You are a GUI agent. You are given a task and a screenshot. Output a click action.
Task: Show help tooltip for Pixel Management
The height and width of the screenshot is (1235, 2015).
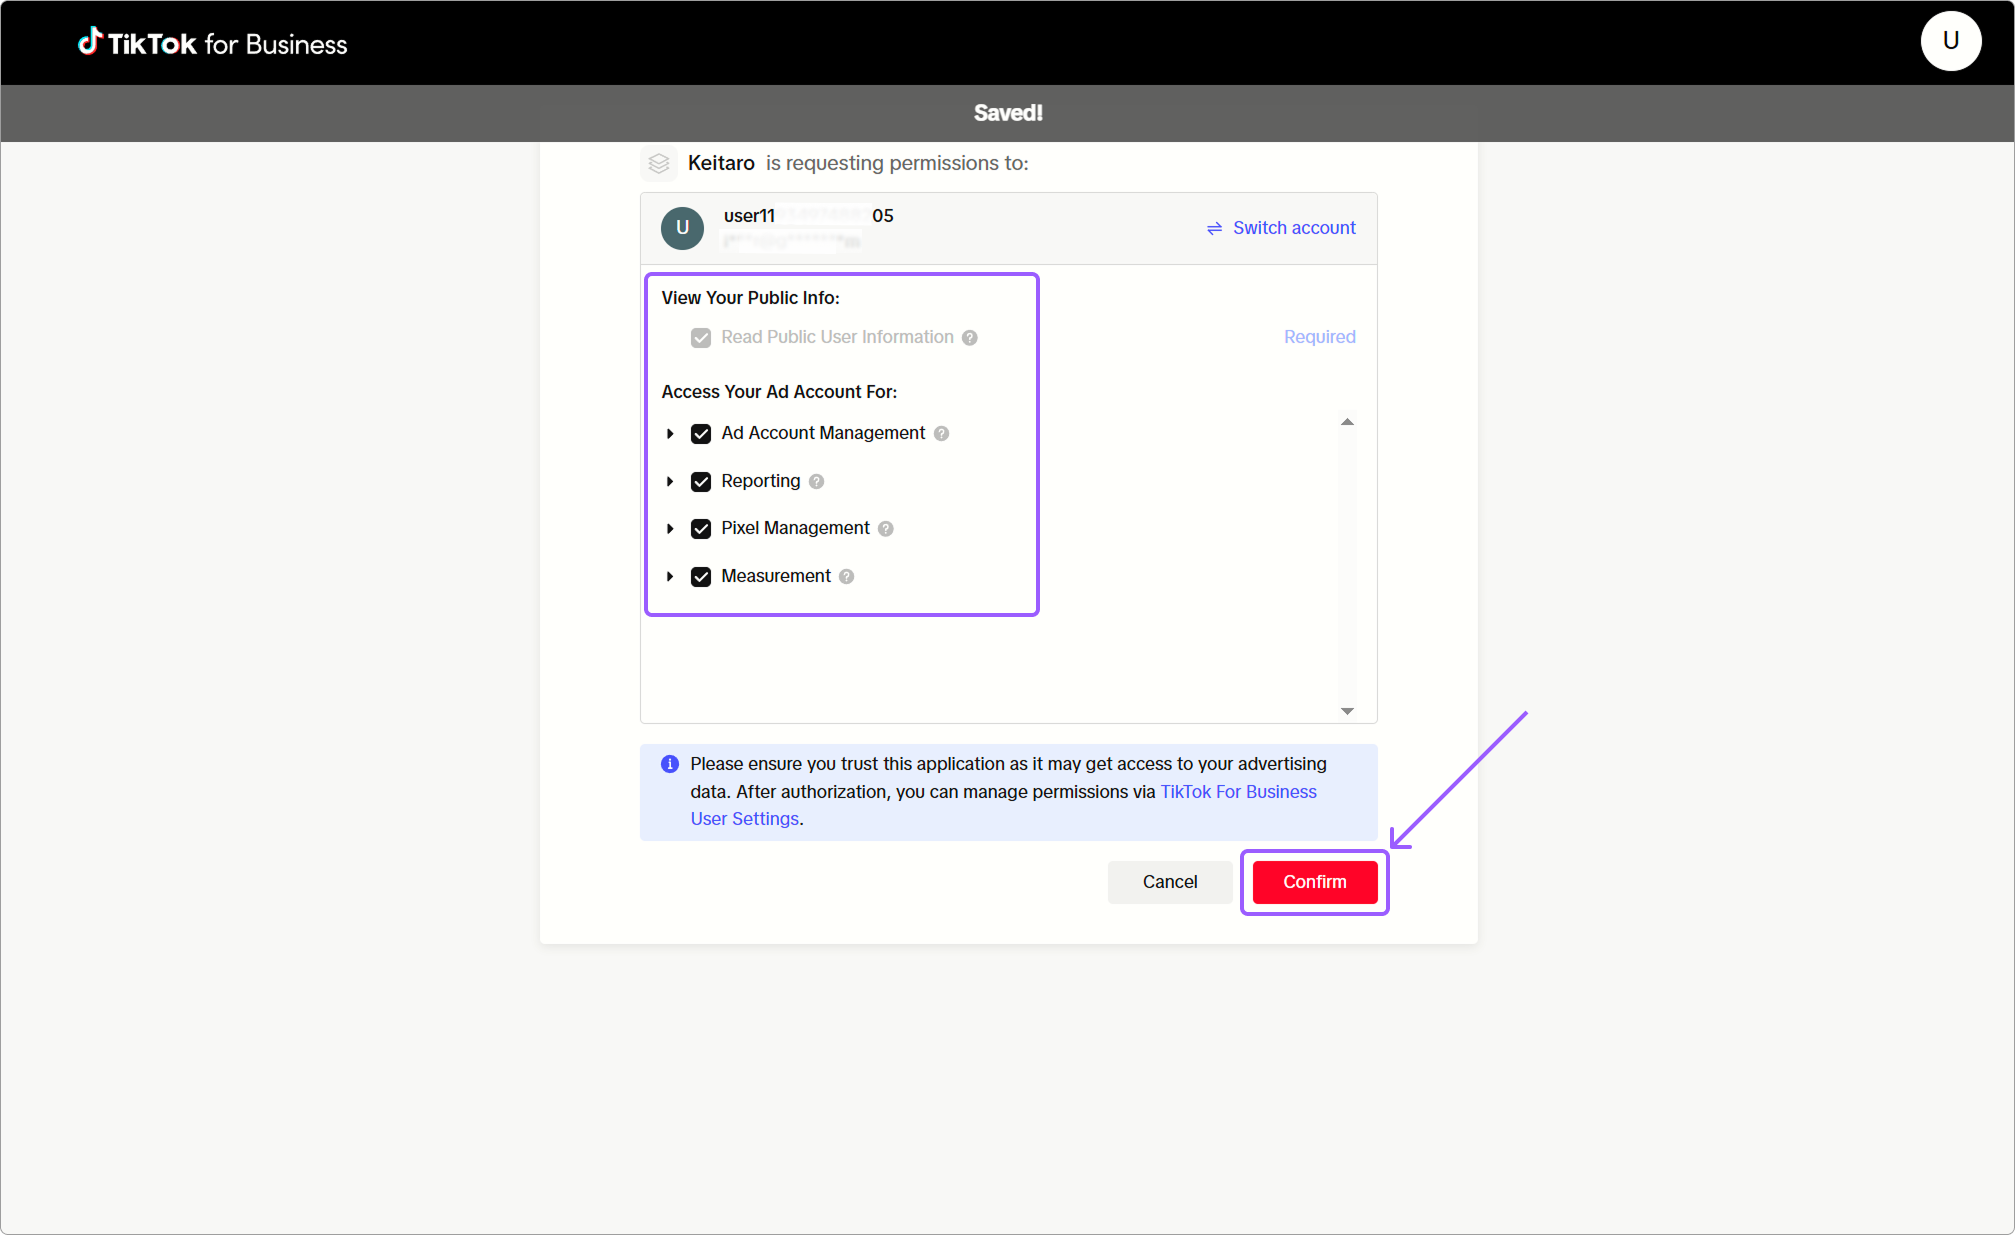[x=885, y=529]
